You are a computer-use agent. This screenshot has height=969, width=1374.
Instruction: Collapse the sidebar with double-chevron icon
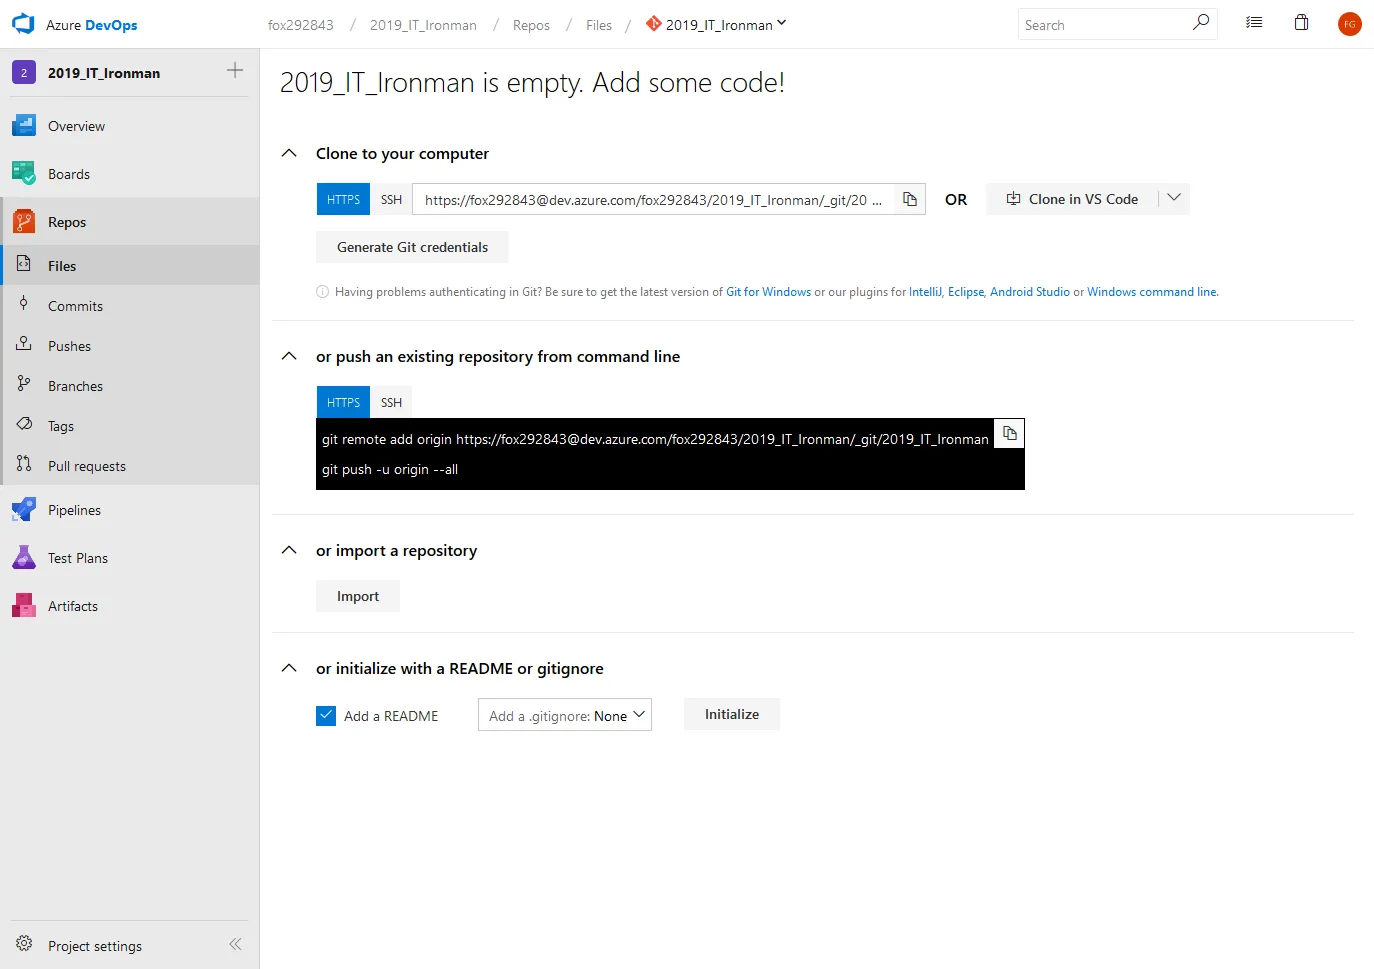[x=235, y=944]
